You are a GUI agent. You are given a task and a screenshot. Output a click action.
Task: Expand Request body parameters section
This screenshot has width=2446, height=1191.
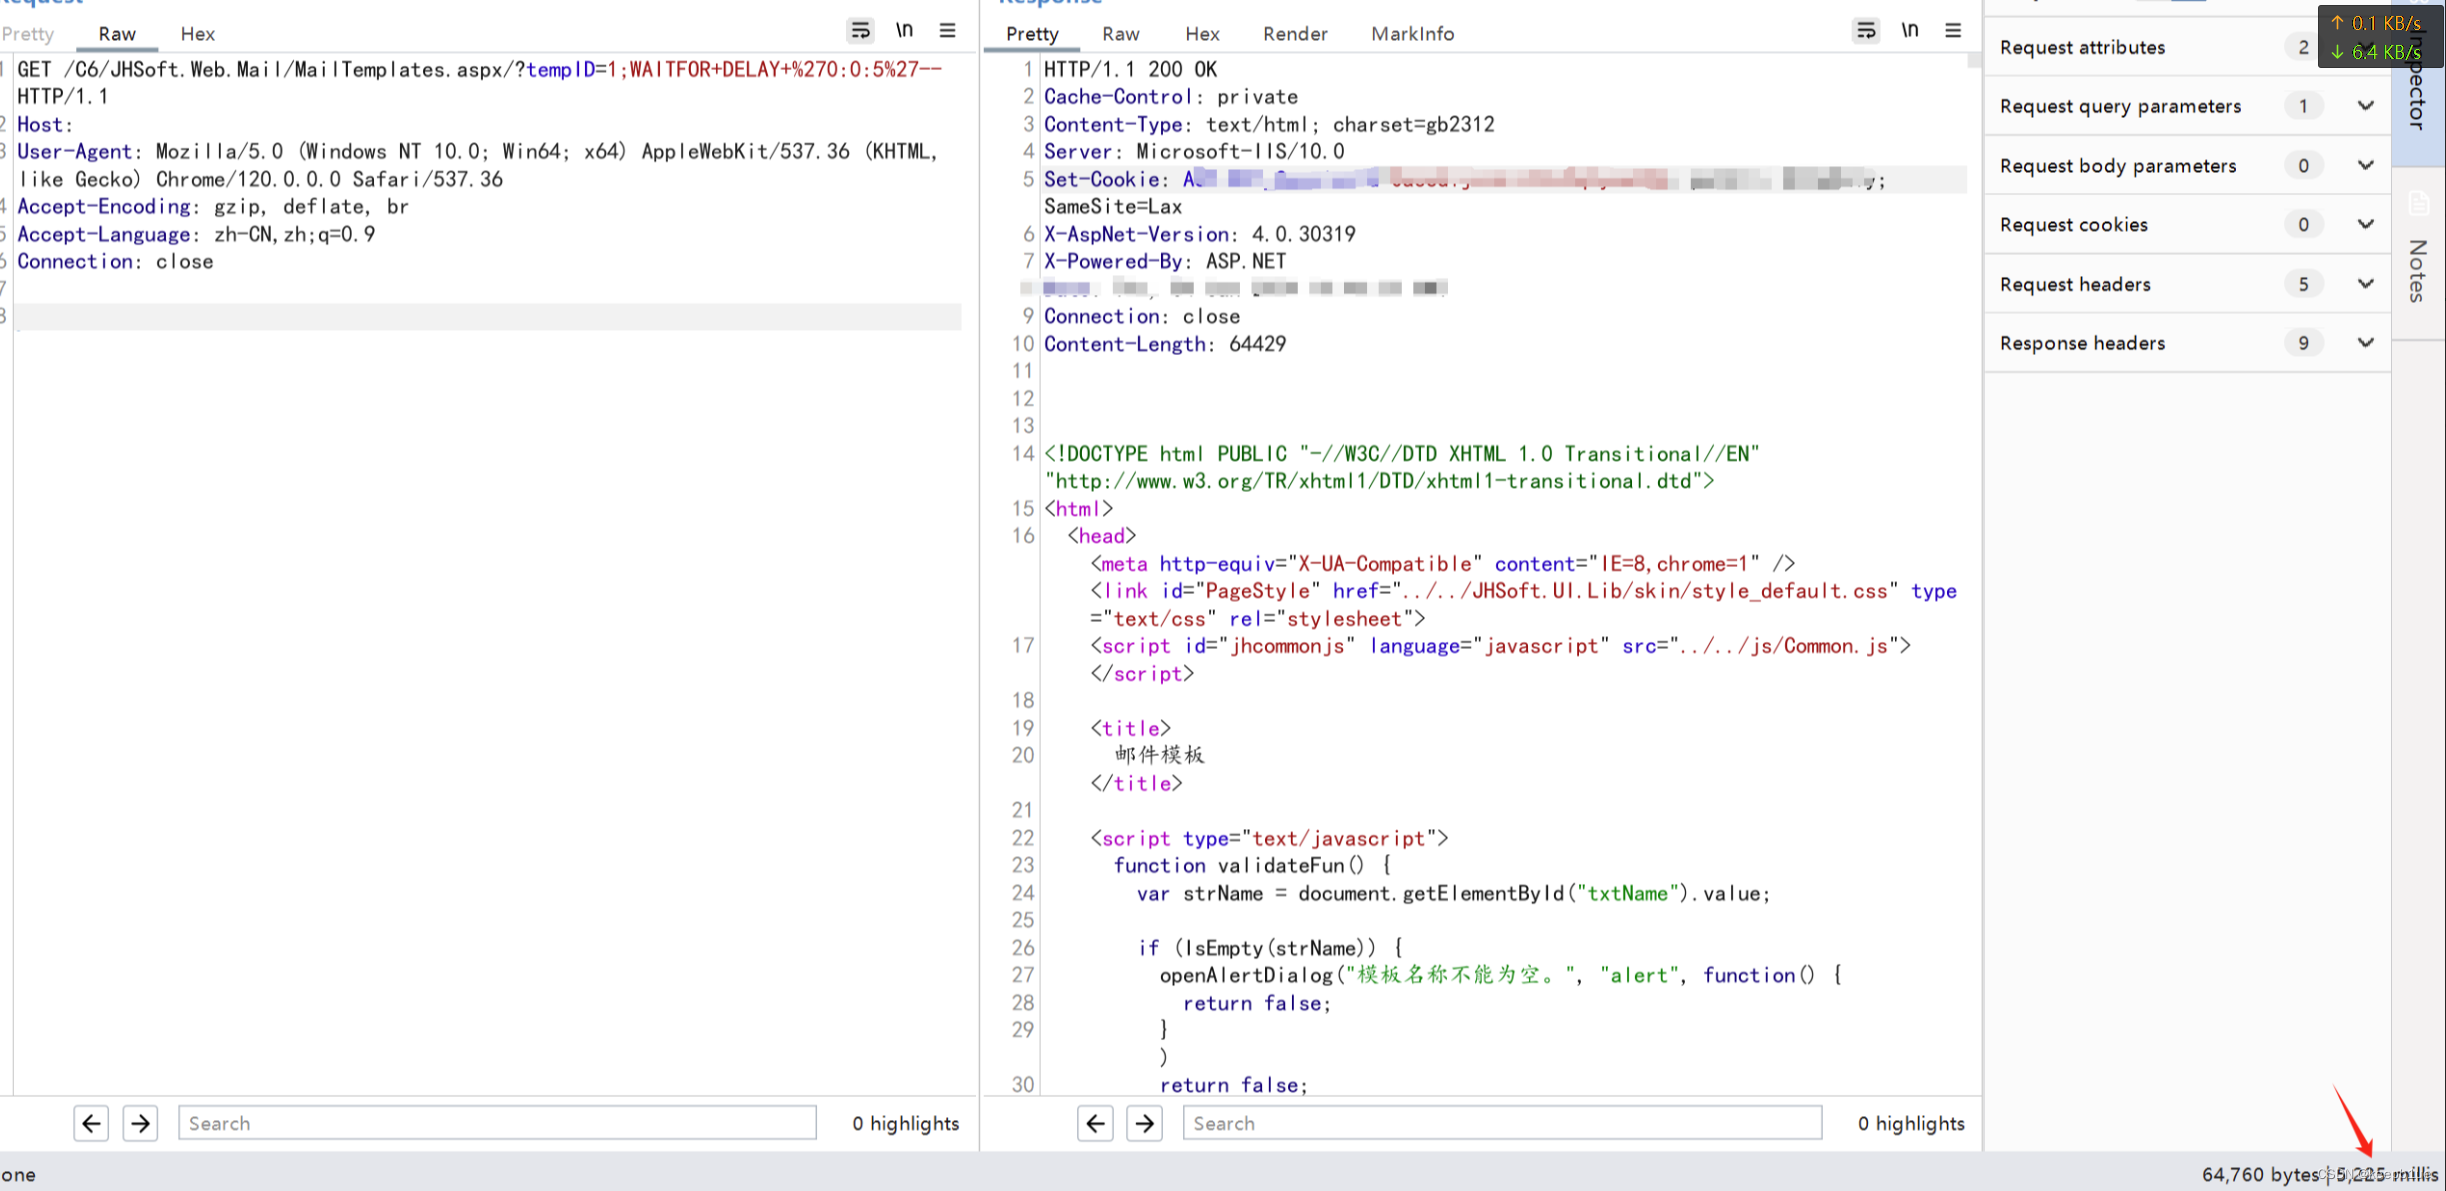click(x=2365, y=165)
